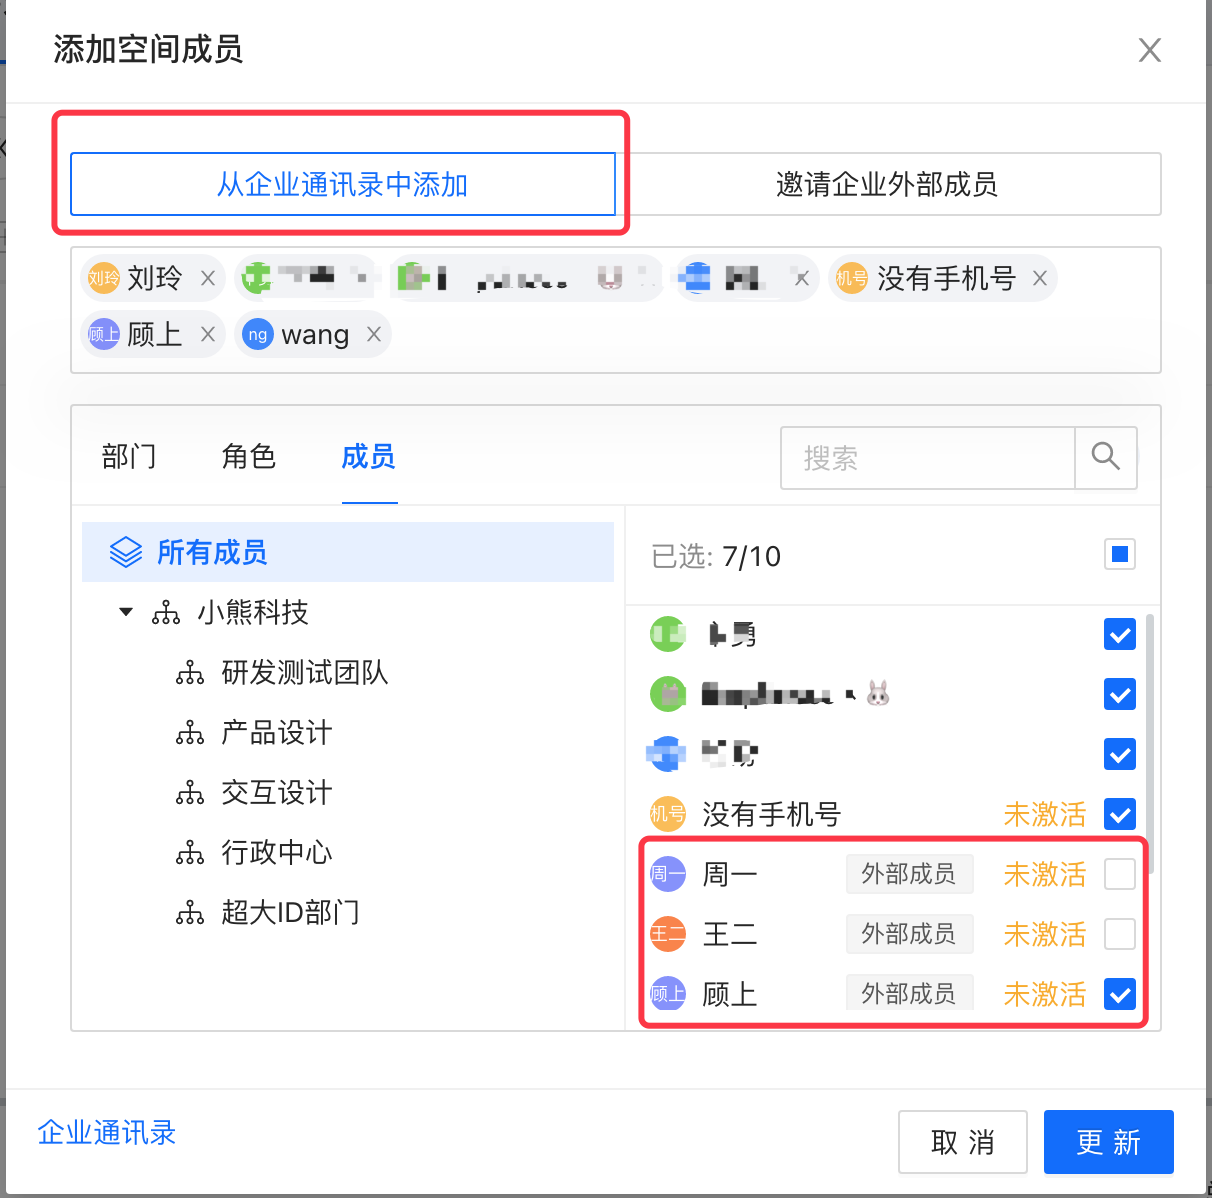Remove 没有手机号 chip from selection
This screenshot has height=1198, width=1212.
coord(1040,278)
